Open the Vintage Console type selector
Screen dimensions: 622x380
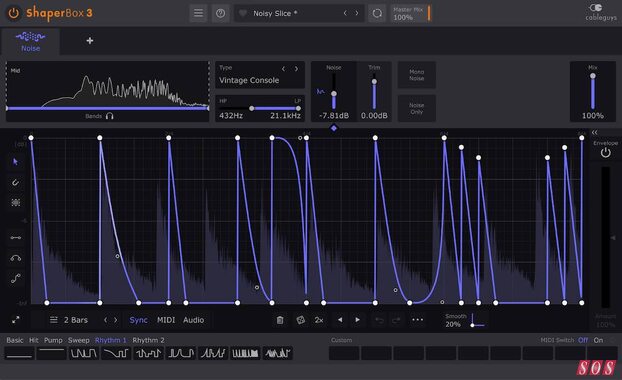[x=249, y=80]
